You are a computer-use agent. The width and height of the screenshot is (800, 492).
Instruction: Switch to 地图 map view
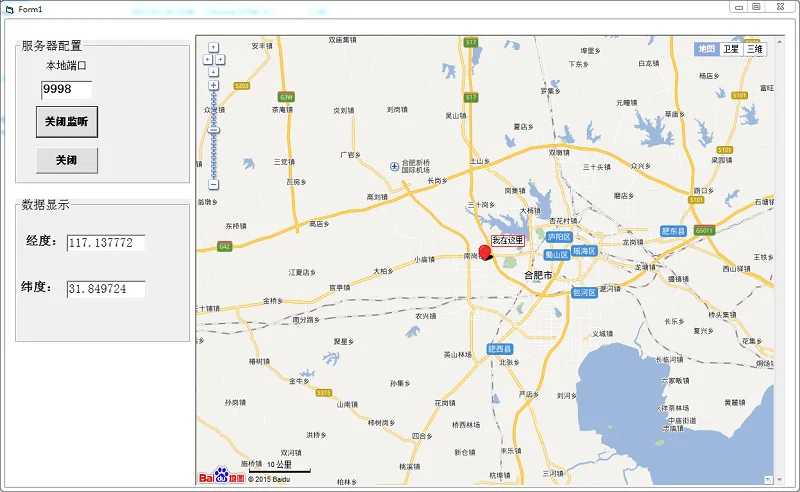point(707,49)
